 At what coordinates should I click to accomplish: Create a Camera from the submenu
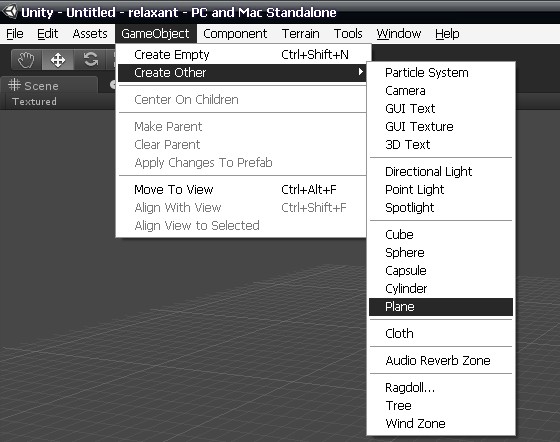[441, 91]
